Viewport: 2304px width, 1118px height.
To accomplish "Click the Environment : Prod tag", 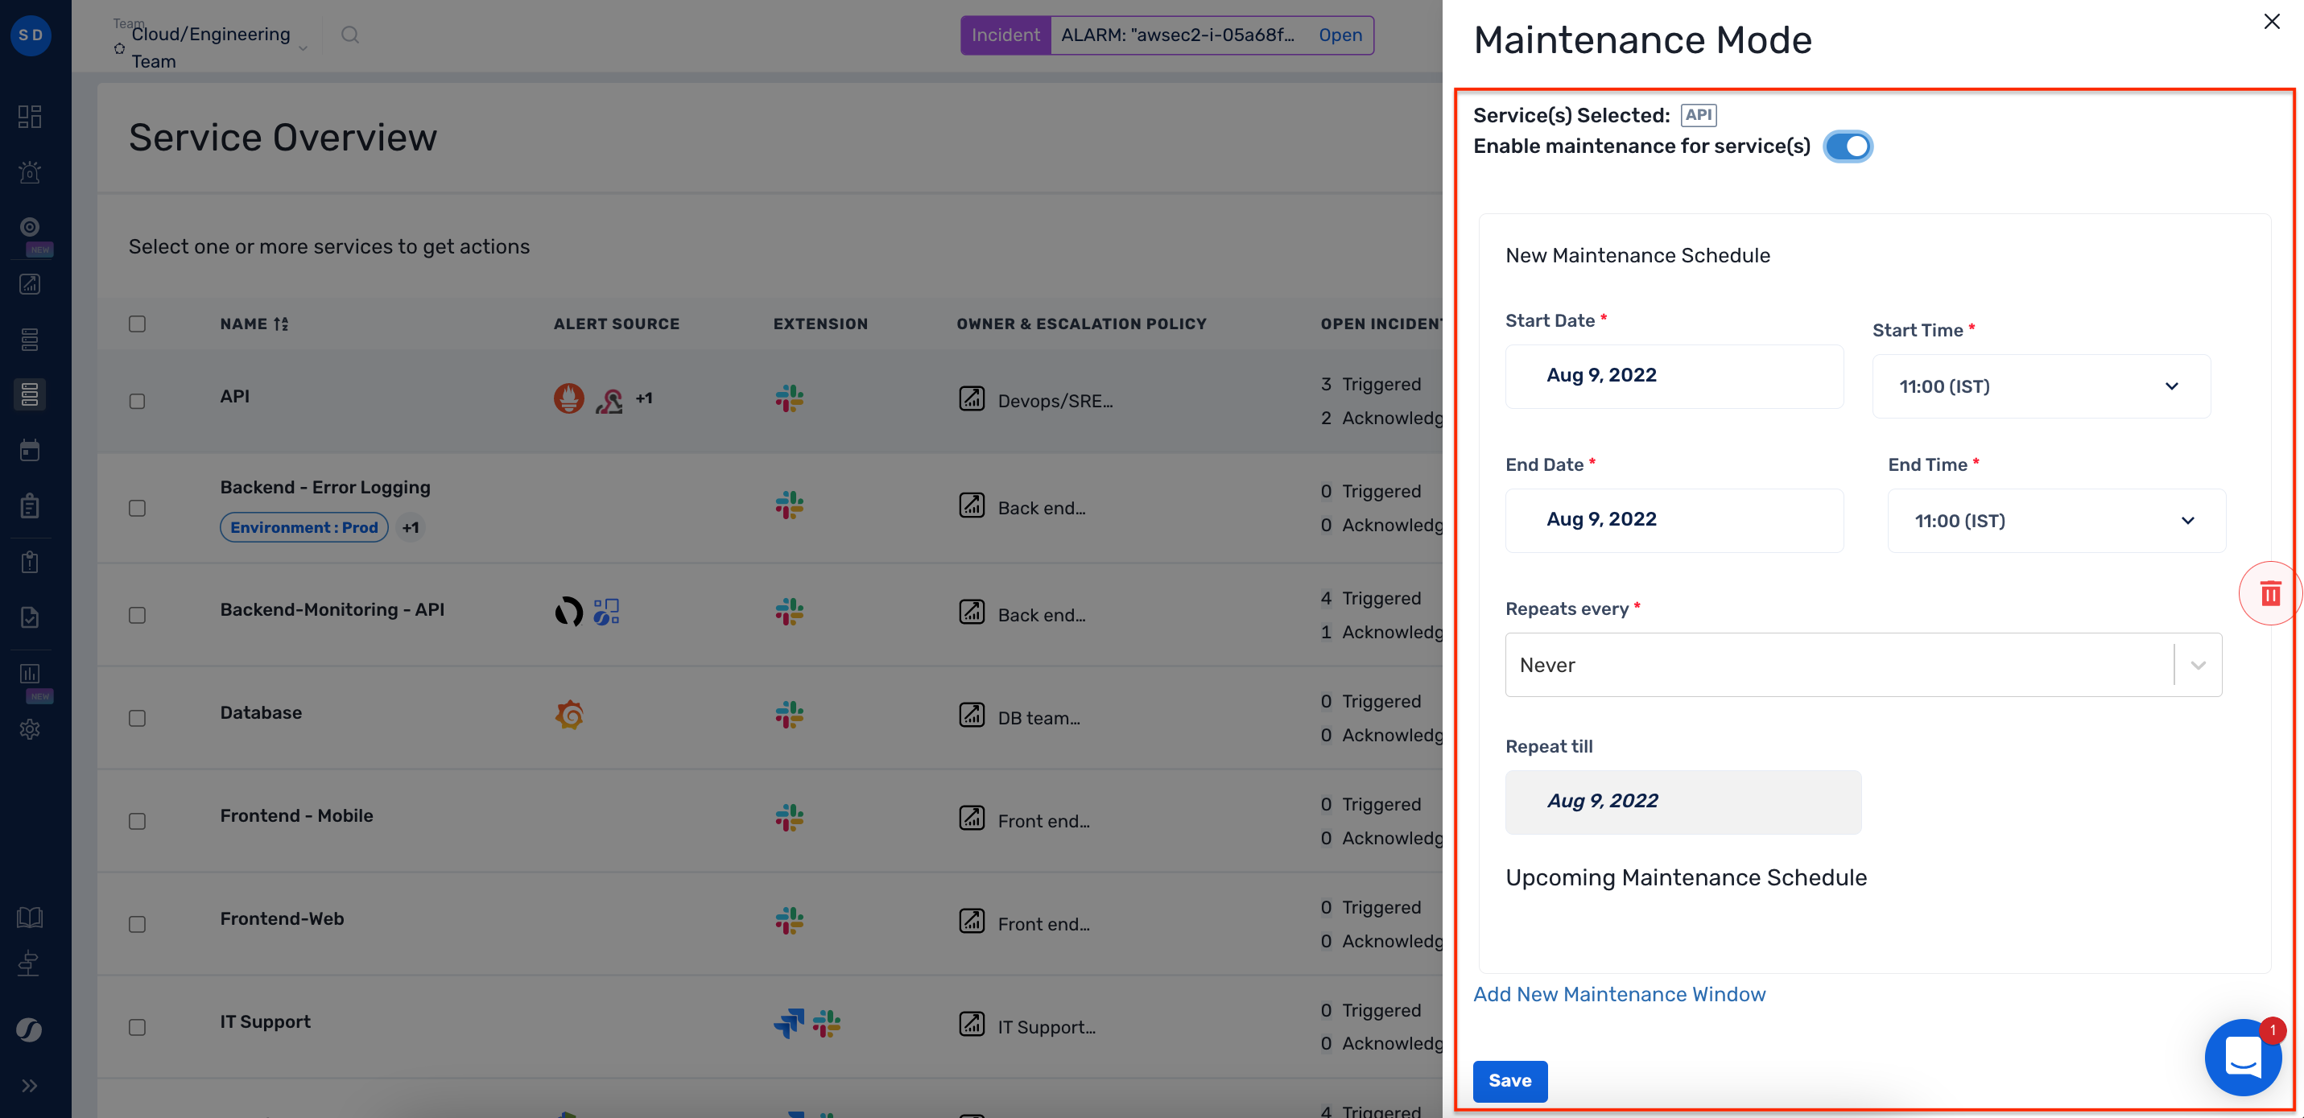I will [304, 527].
